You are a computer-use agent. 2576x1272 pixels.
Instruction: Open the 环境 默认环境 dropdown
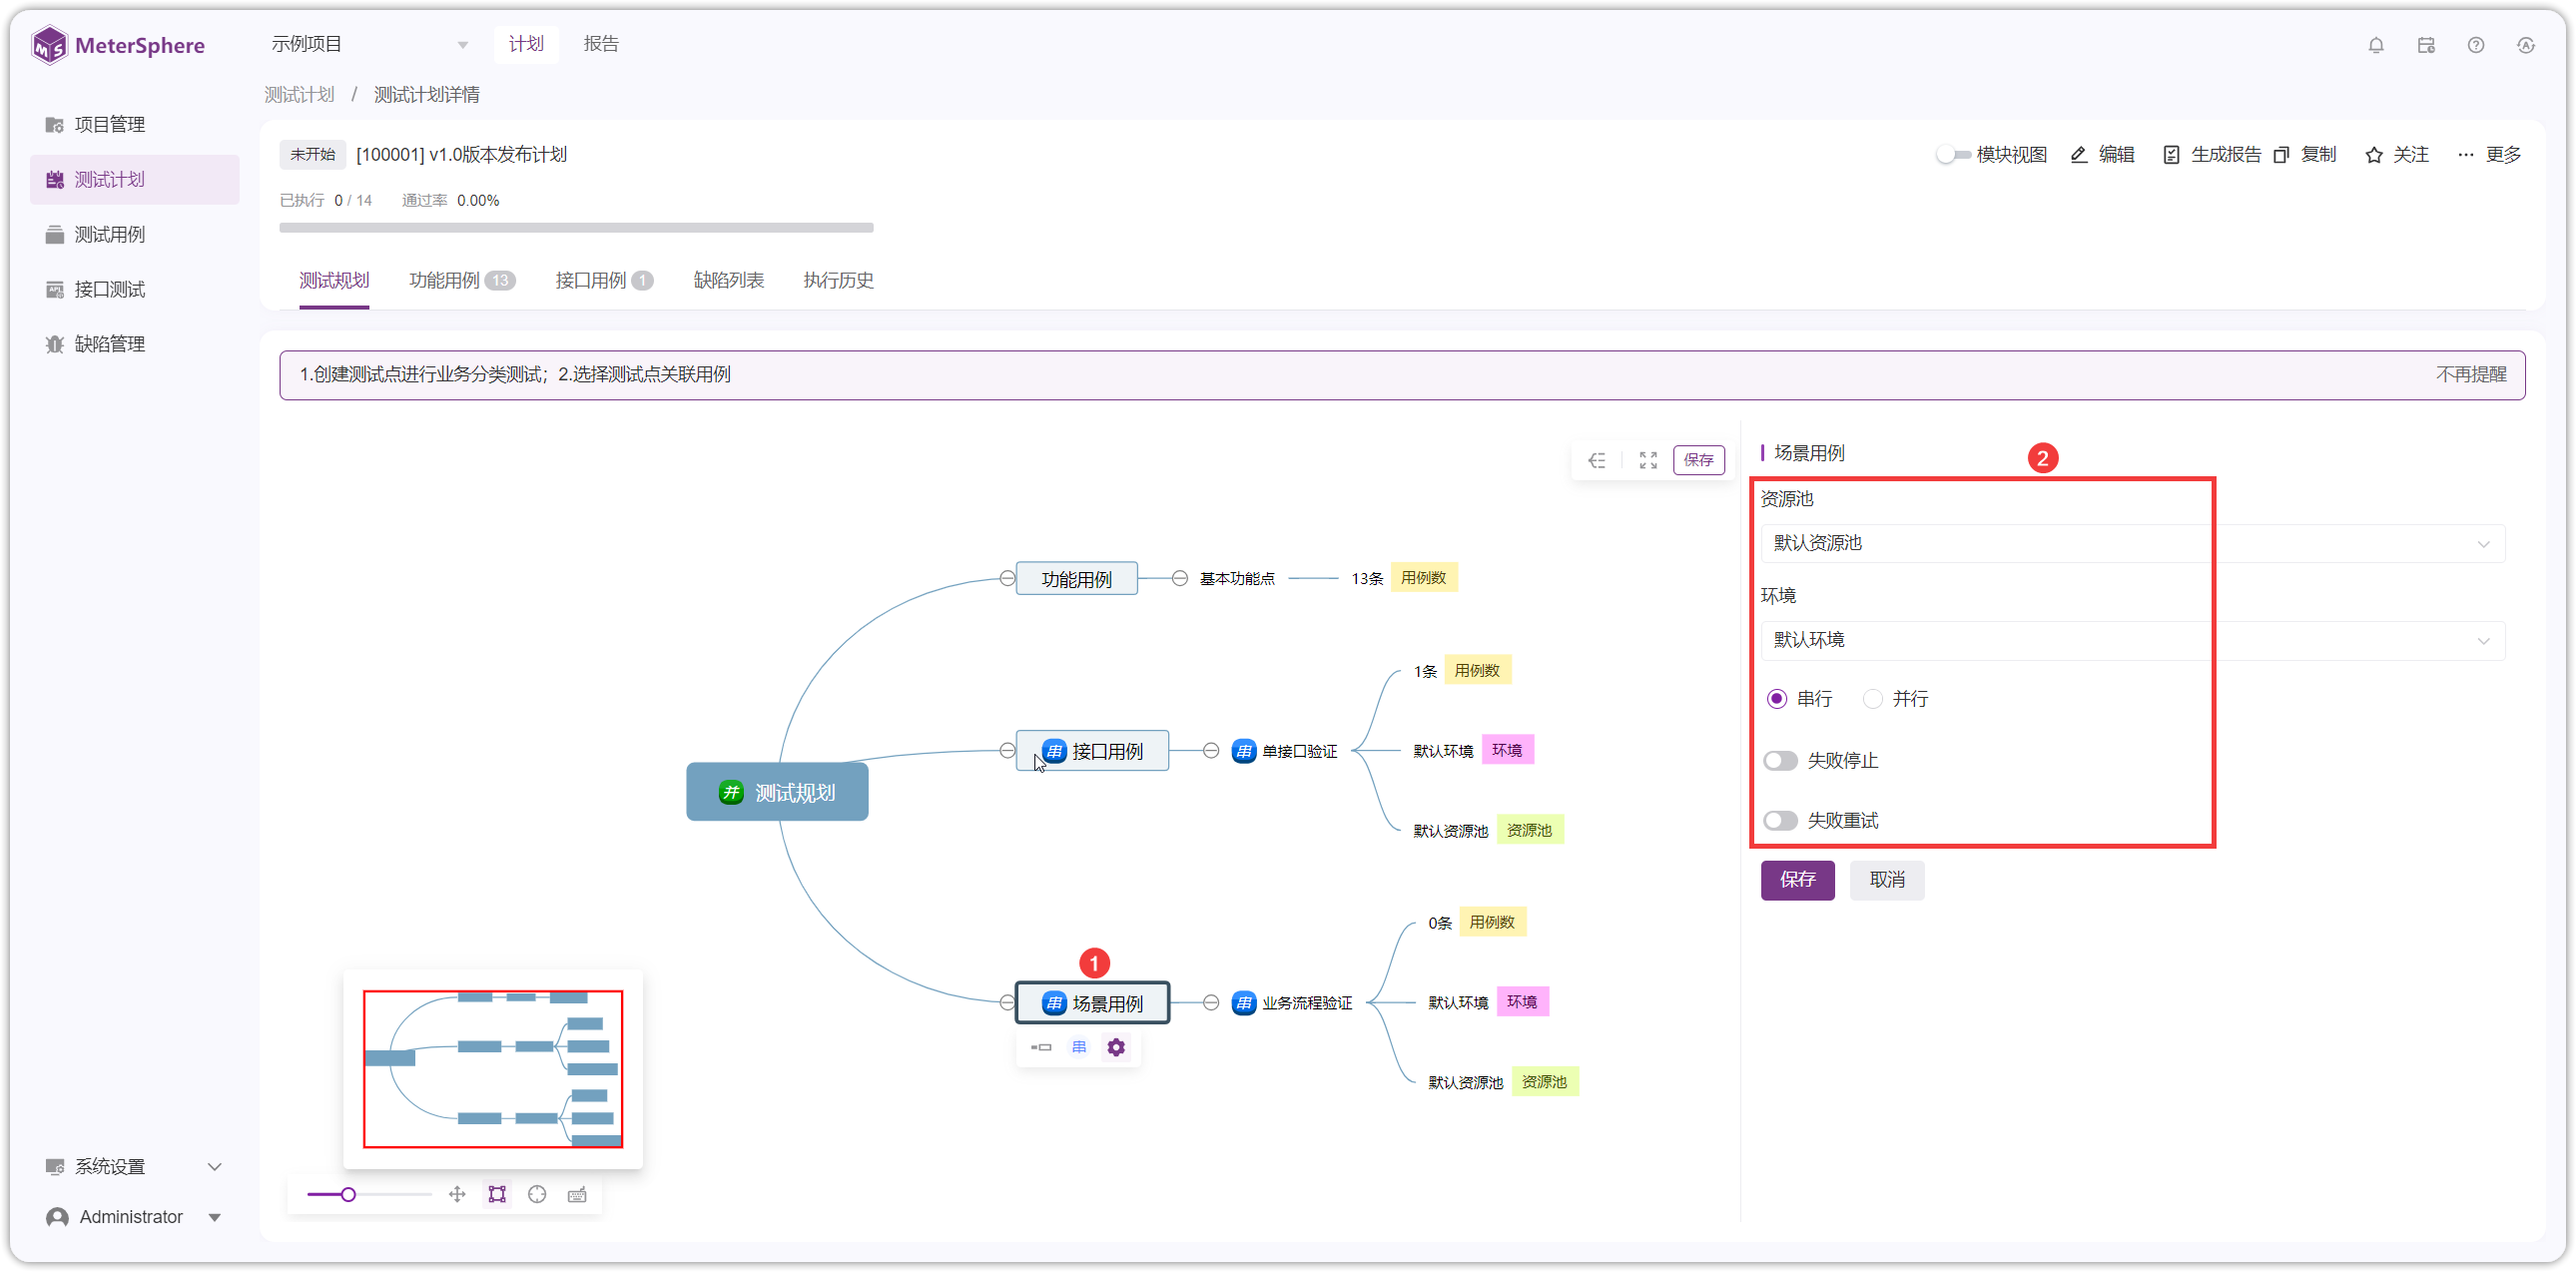coord(2132,640)
